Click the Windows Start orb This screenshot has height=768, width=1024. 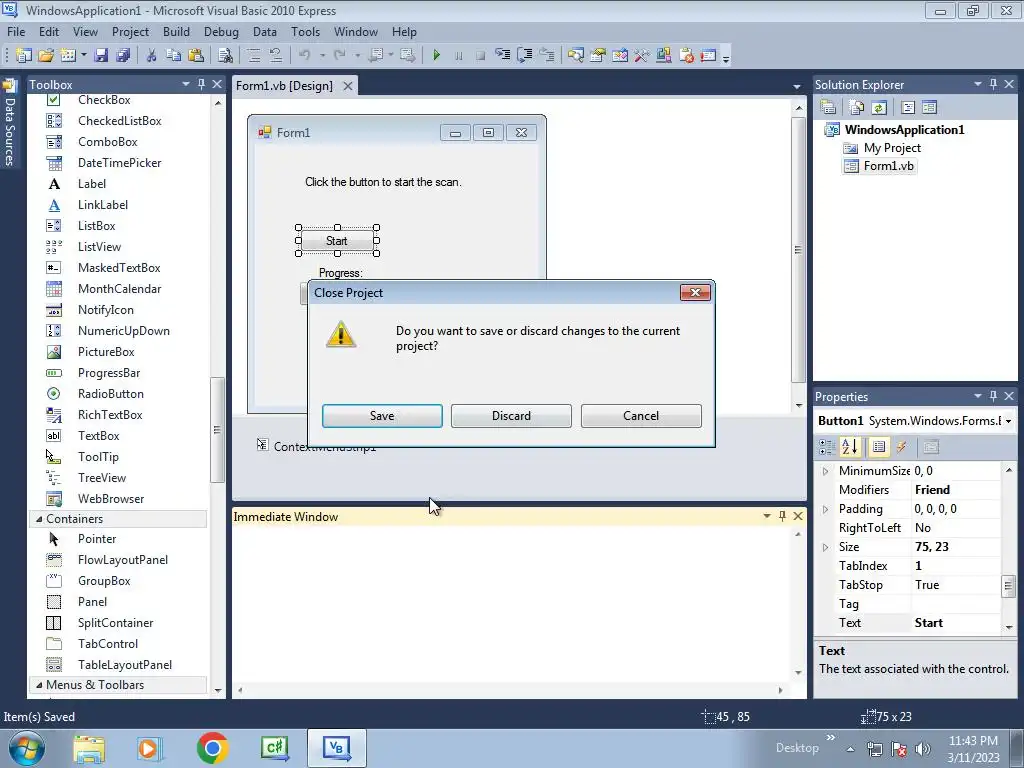pyautogui.click(x=26, y=748)
